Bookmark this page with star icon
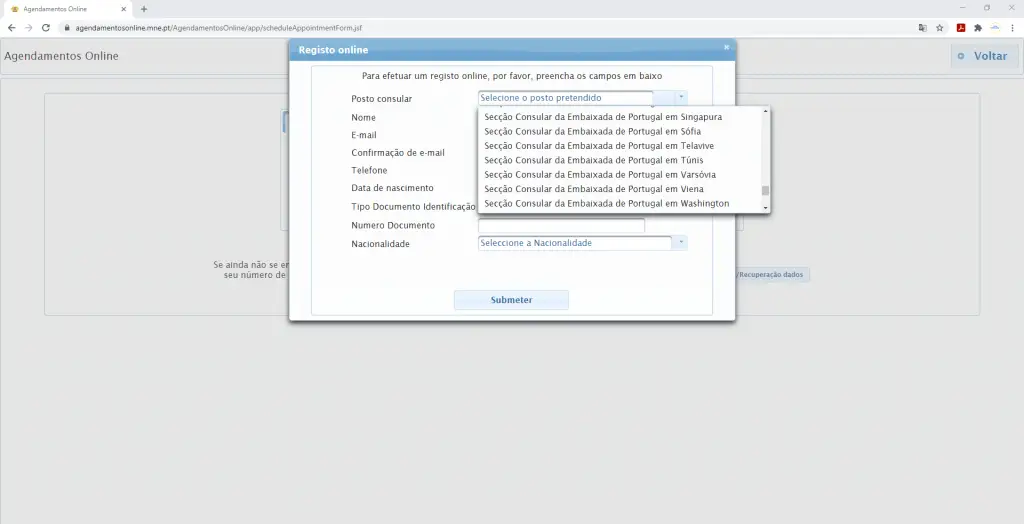Viewport: 1024px width, 524px height. (x=940, y=28)
